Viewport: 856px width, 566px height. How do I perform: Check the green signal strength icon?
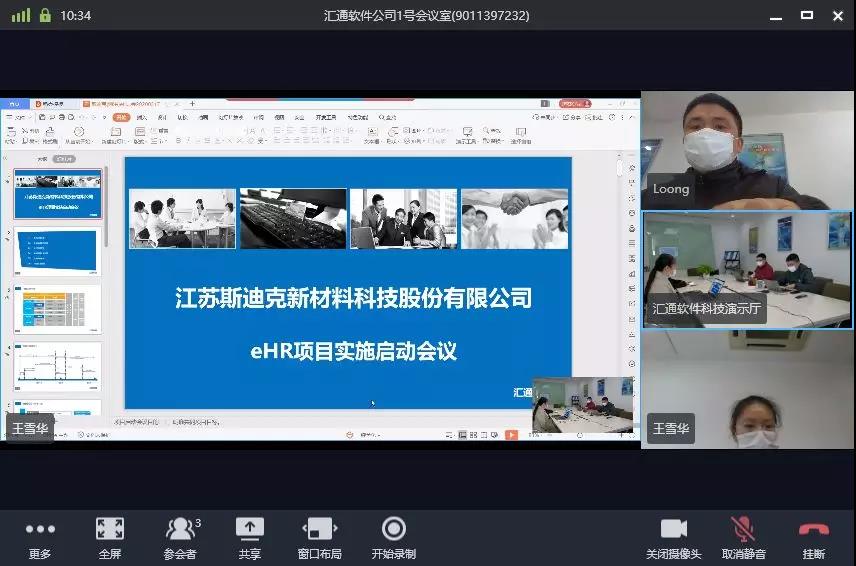coord(21,15)
